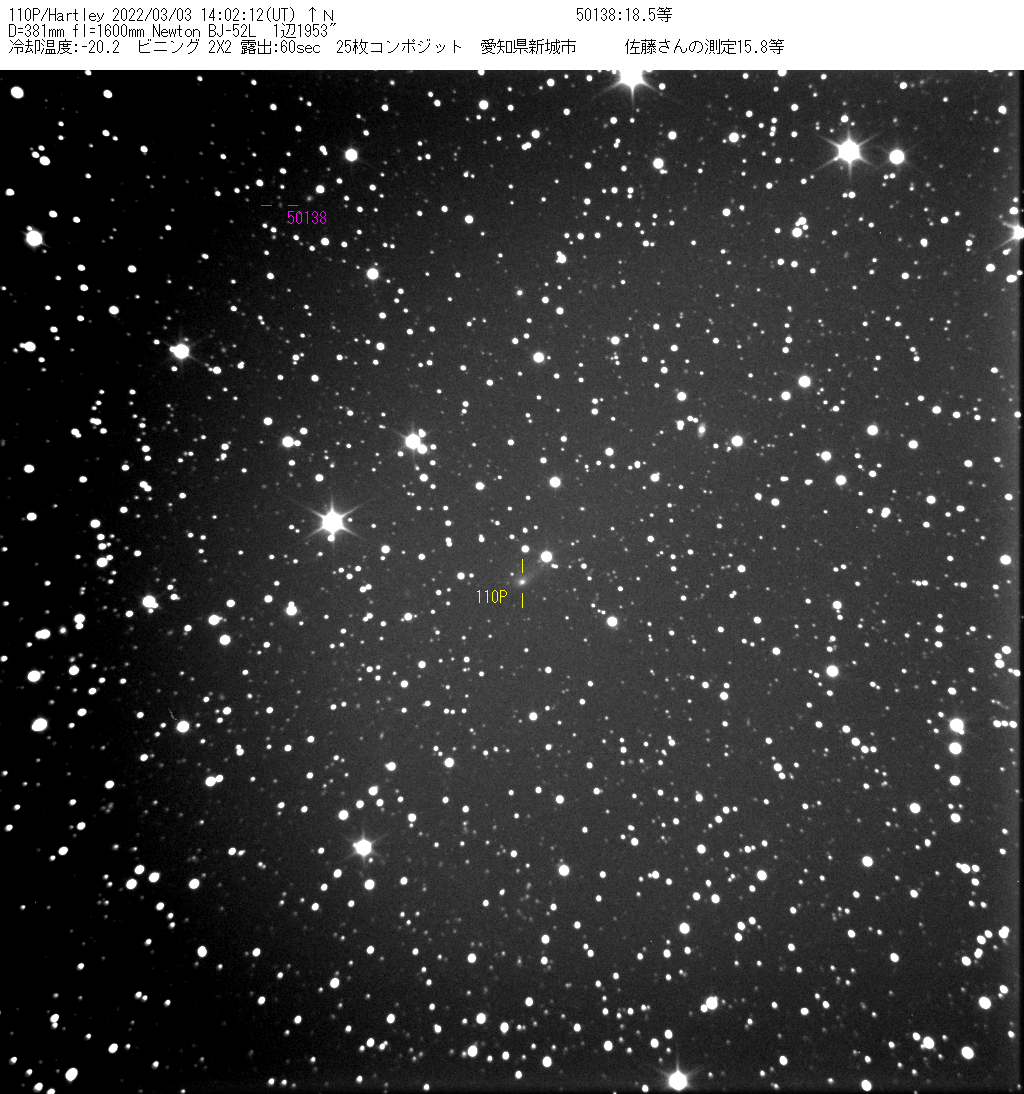Click the yellow 110P comet label

[x=491, y=598]
